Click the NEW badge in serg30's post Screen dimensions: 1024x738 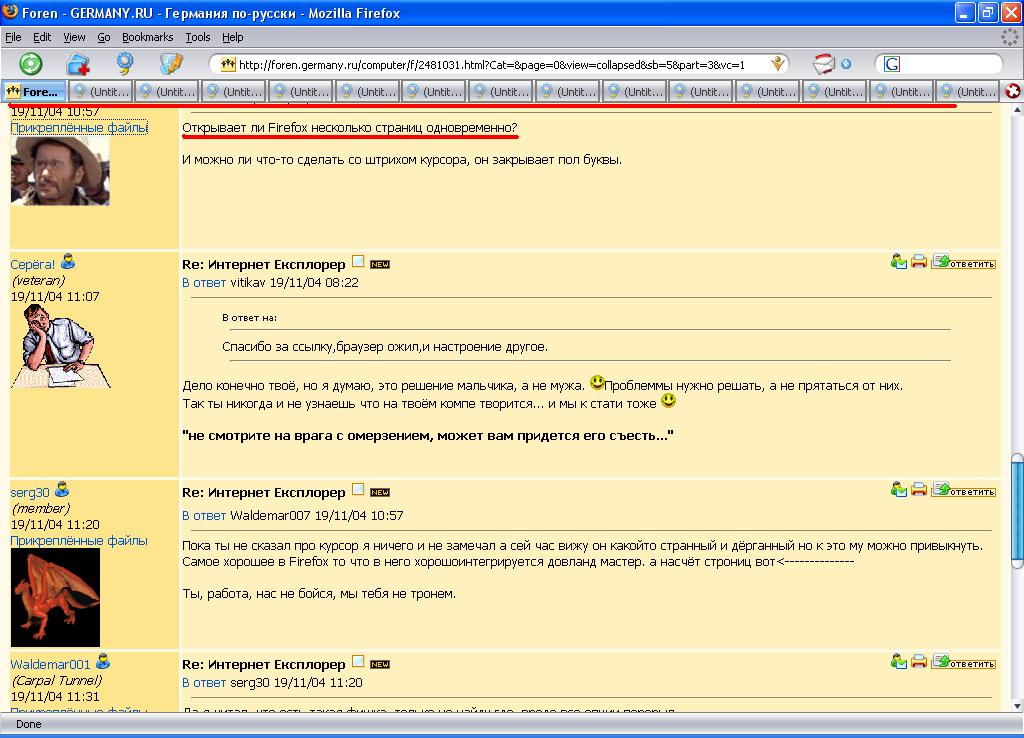point(380,492)
